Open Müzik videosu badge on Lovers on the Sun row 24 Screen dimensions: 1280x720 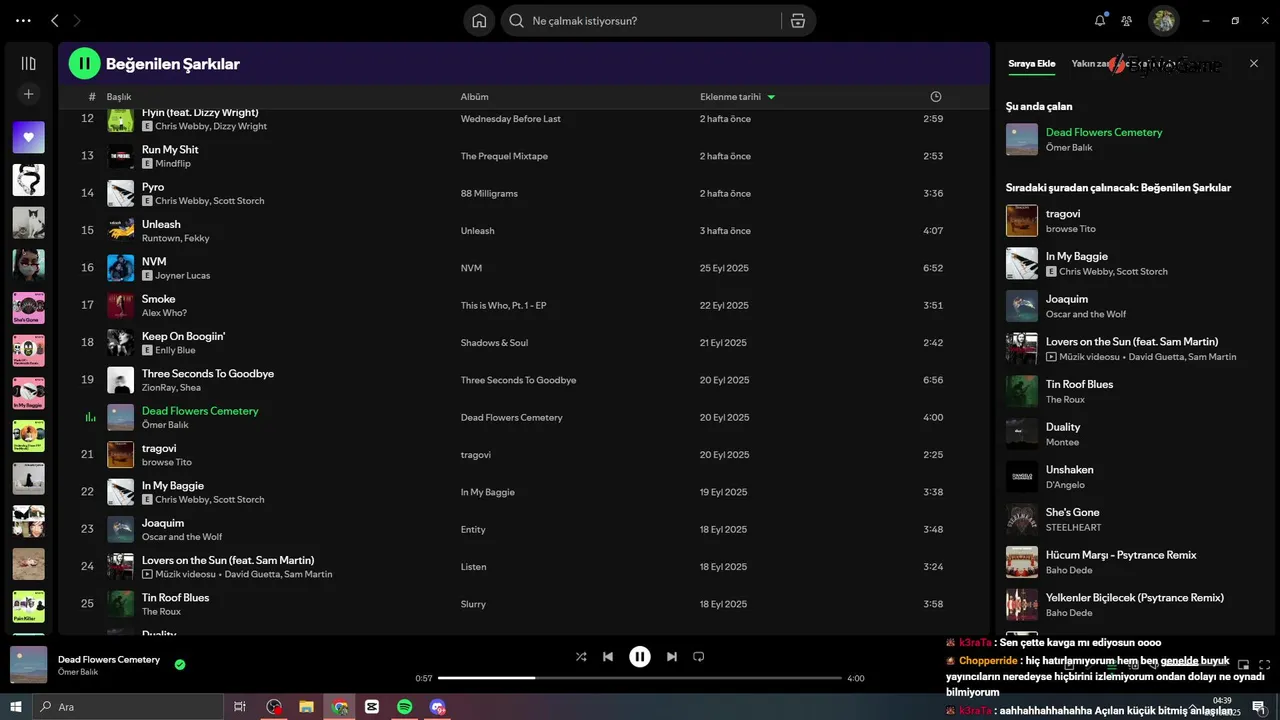coord(179,575)
